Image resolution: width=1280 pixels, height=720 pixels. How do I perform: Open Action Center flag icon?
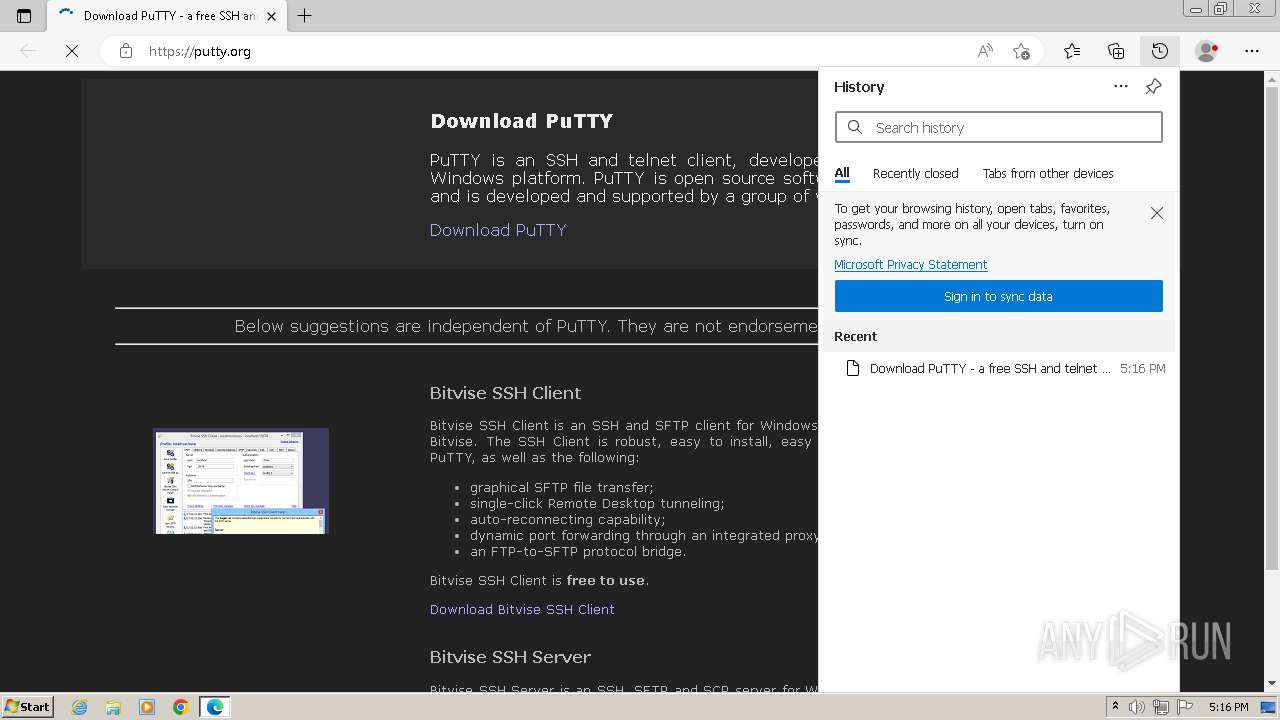tap(1184, 707)
